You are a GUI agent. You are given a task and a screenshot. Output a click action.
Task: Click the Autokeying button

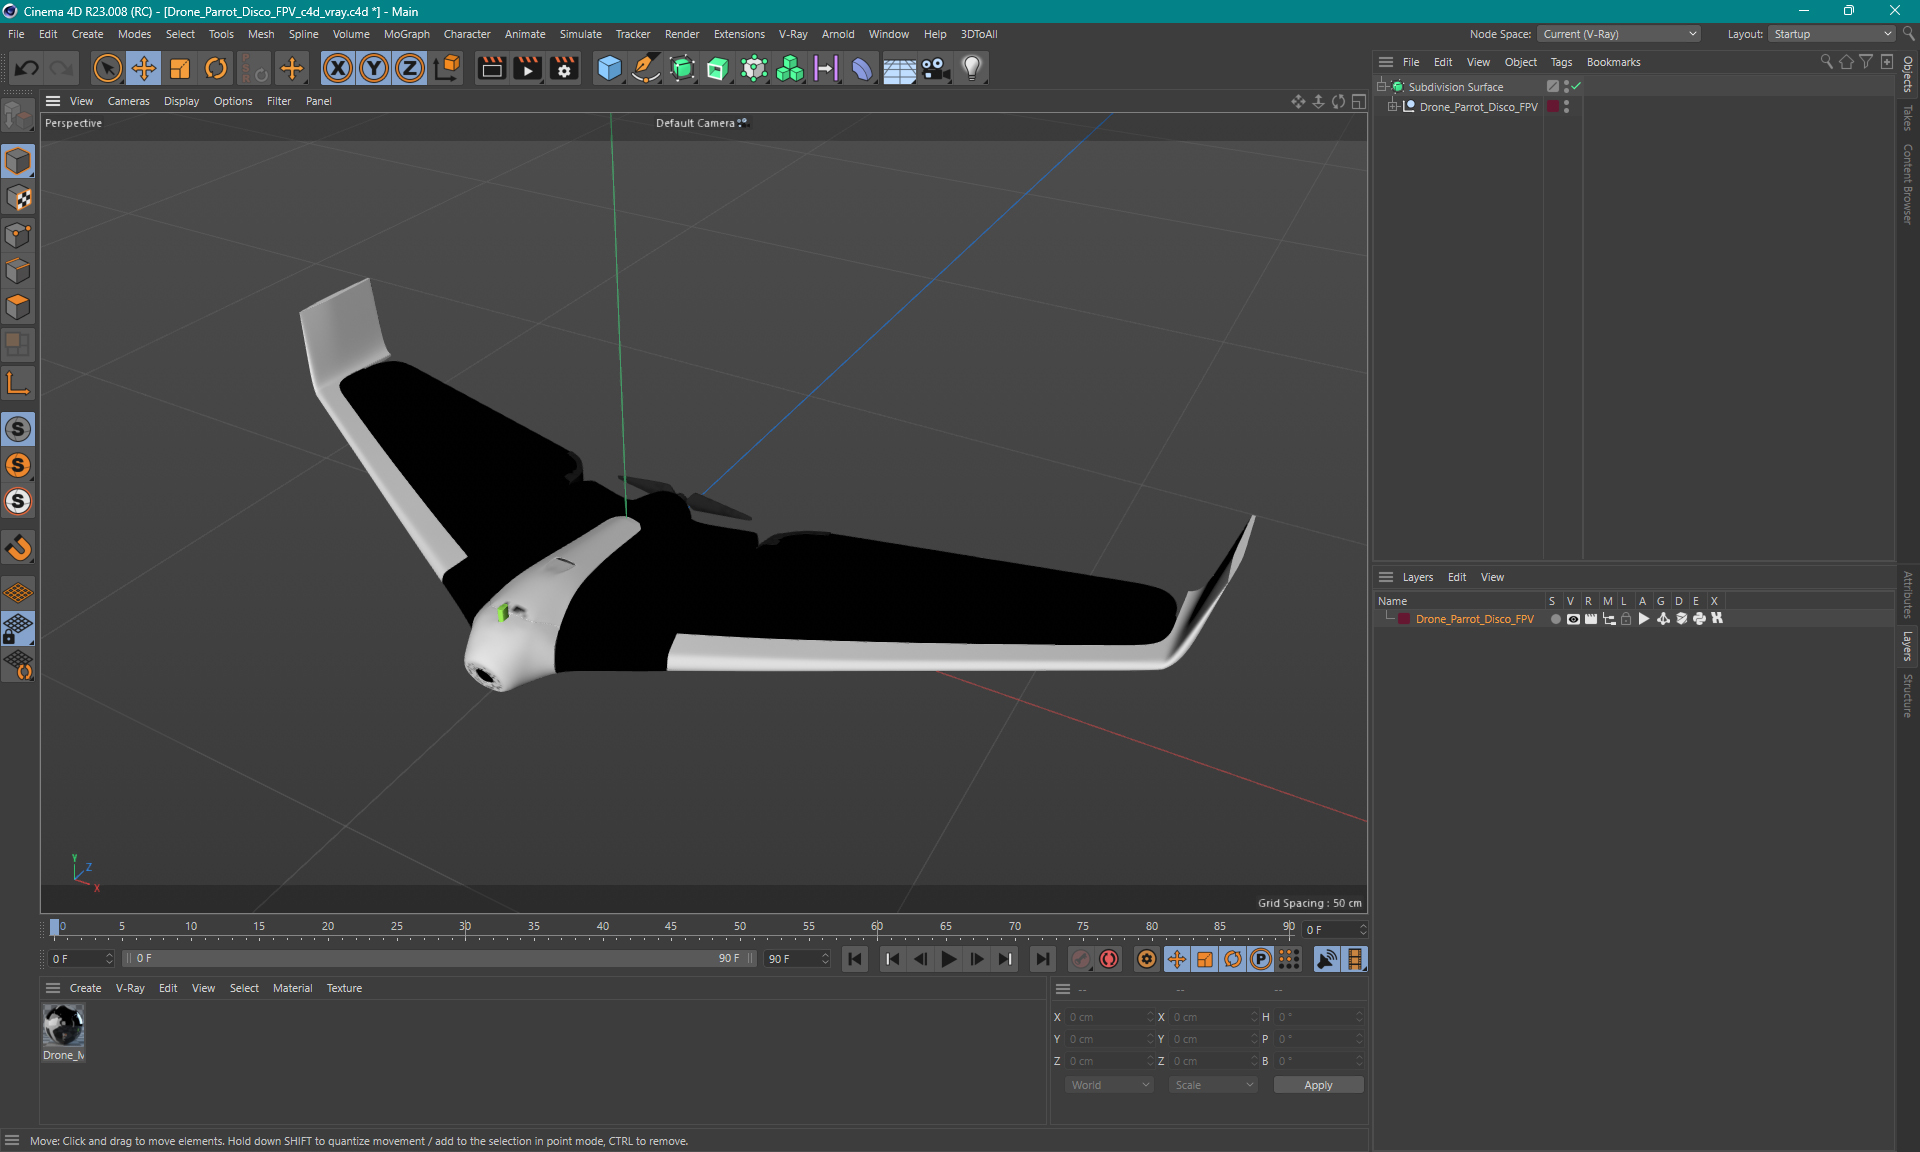[1109, 959]
